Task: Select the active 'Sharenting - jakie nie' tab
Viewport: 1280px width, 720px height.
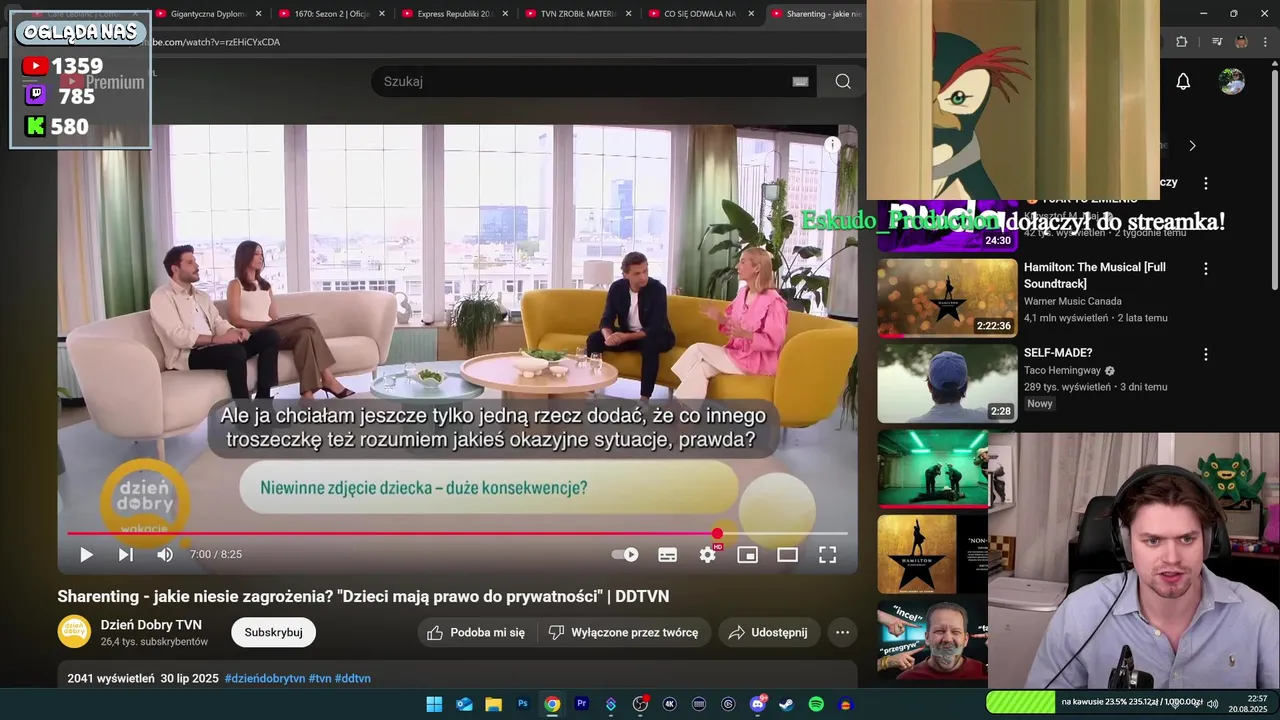Action: pos(816,14)
